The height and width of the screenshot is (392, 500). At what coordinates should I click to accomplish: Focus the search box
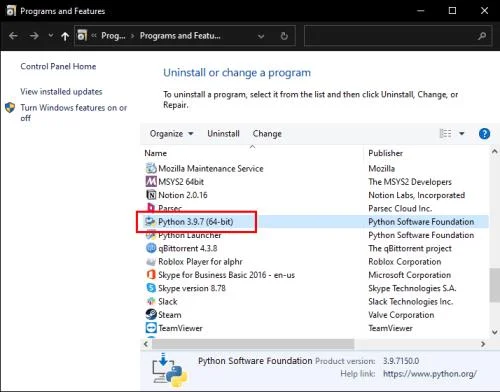tap(398, 36)
